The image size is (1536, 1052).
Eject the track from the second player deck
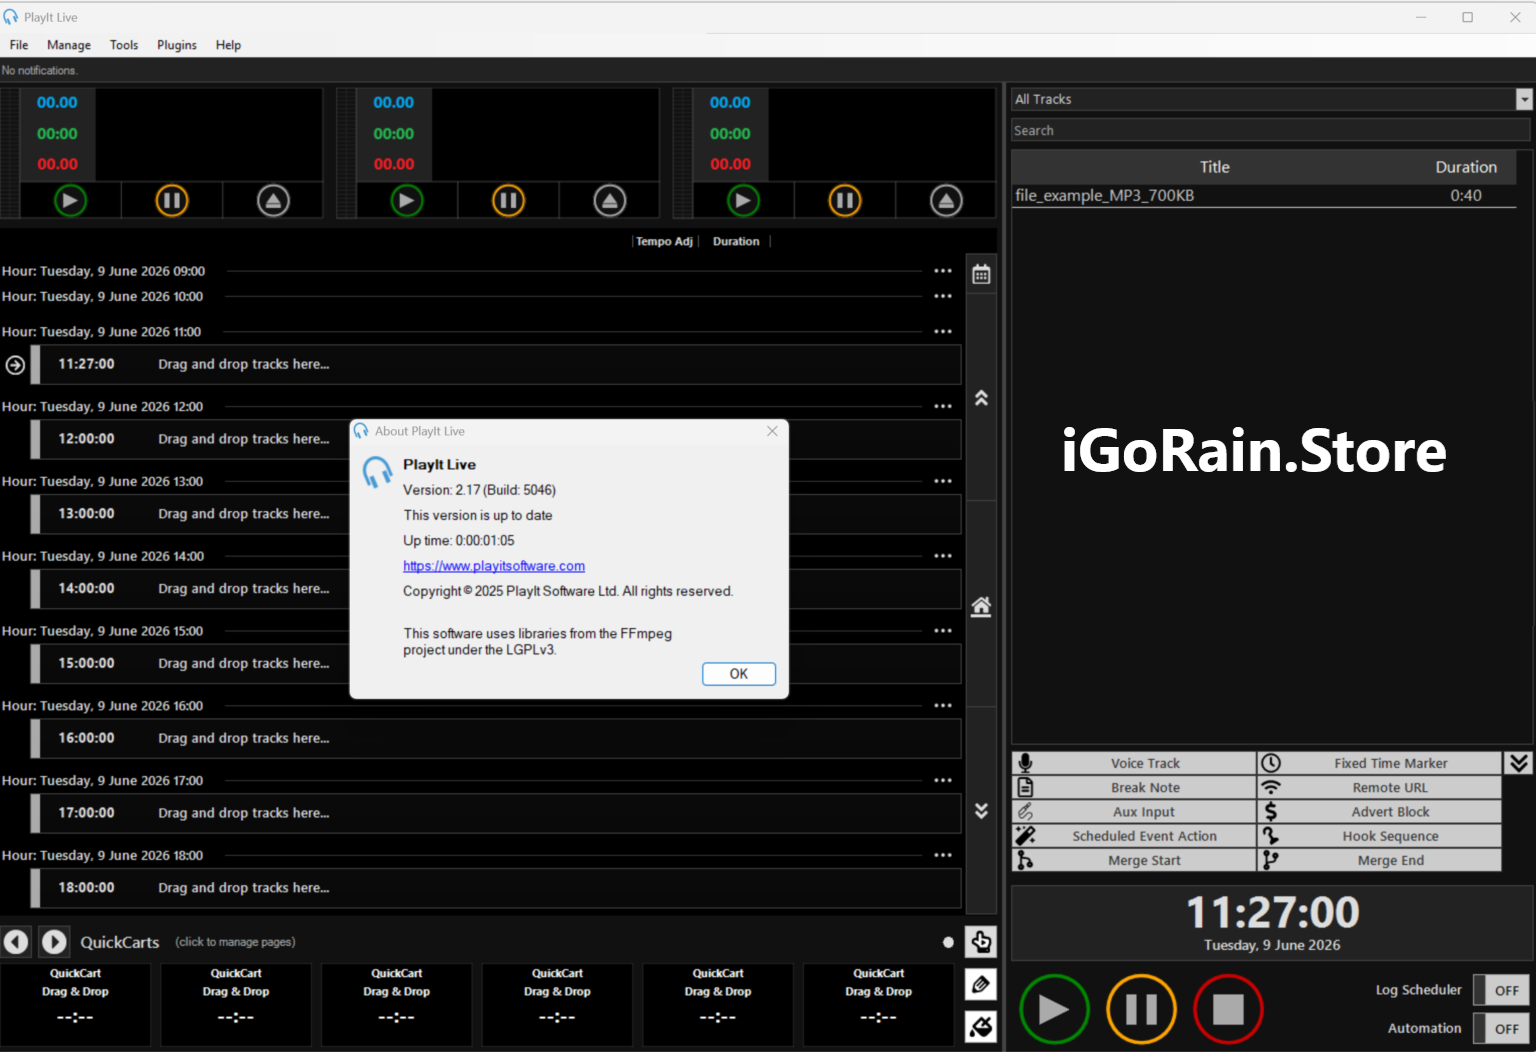click(610, 201)
